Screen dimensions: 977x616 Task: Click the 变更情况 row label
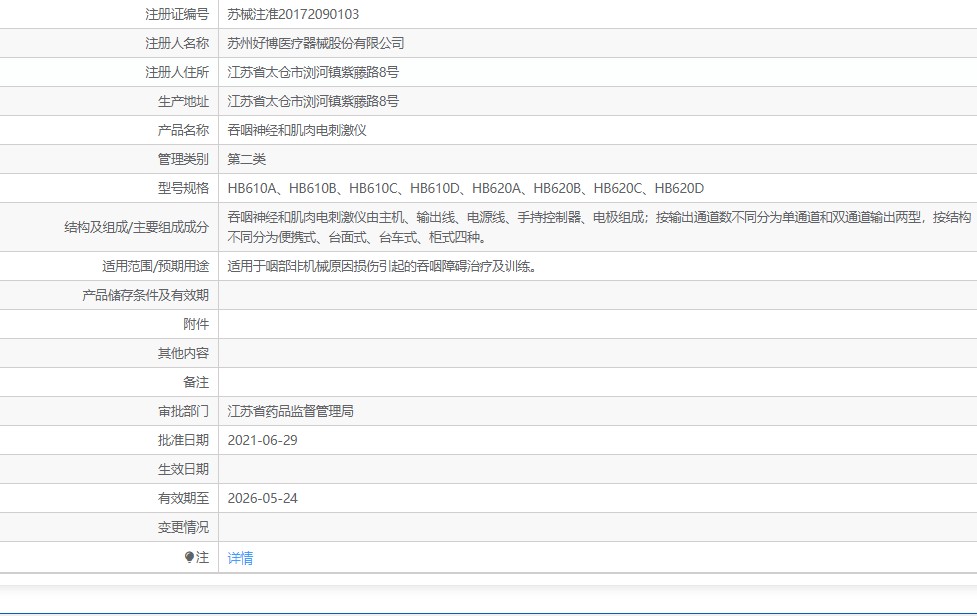183,528
